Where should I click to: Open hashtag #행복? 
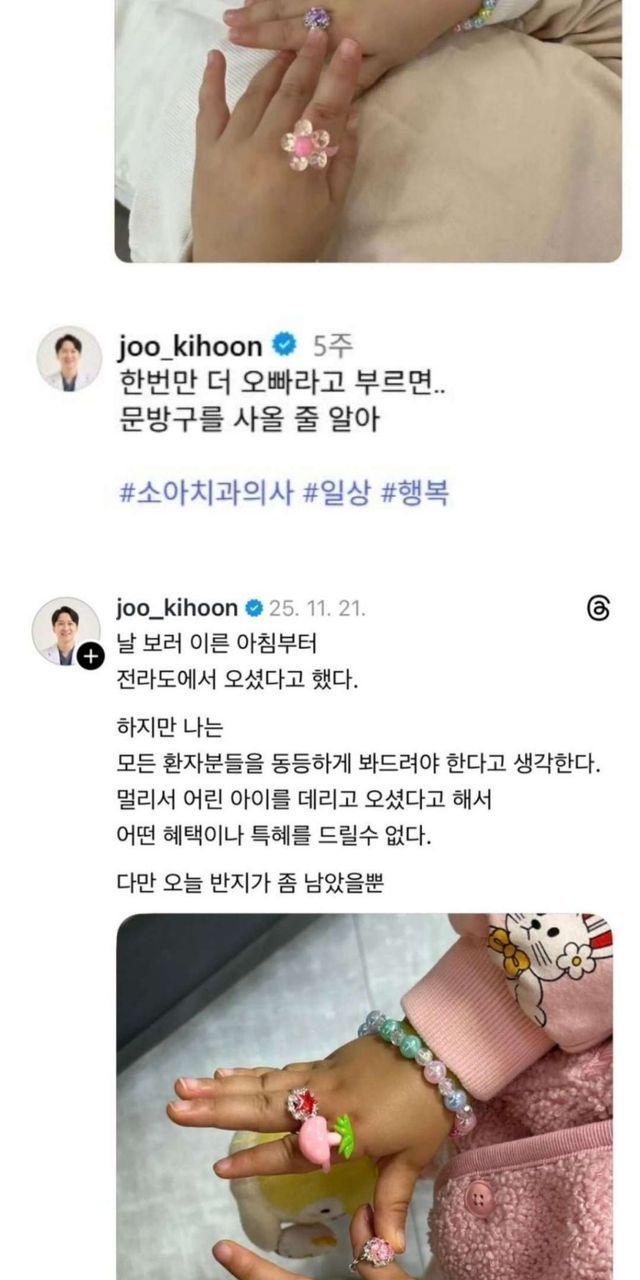(415, 494)
